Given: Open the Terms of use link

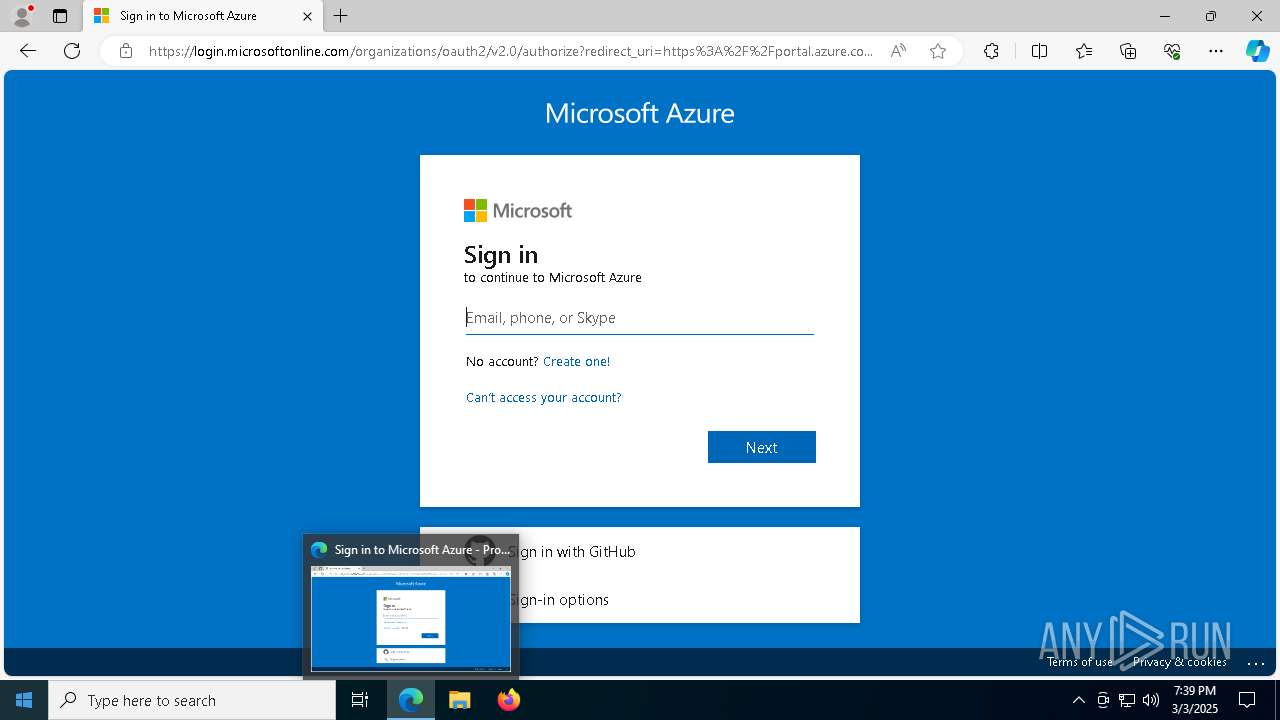Looking at the screenshot, I should pyautogui.click(x=1079, y=662).
